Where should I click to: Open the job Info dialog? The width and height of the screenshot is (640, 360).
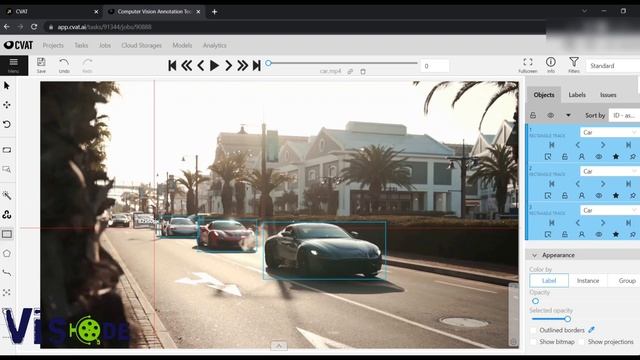[551, 65]
